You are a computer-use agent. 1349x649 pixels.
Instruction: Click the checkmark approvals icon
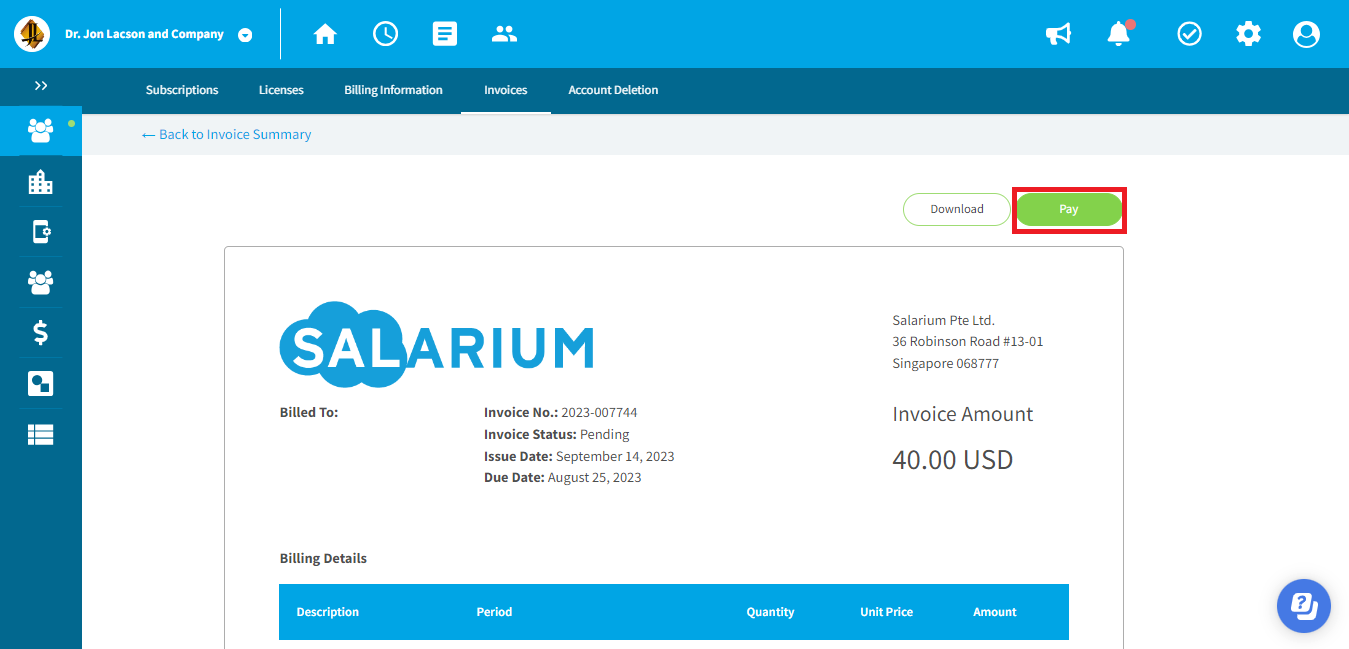(x=1189, y=34)
